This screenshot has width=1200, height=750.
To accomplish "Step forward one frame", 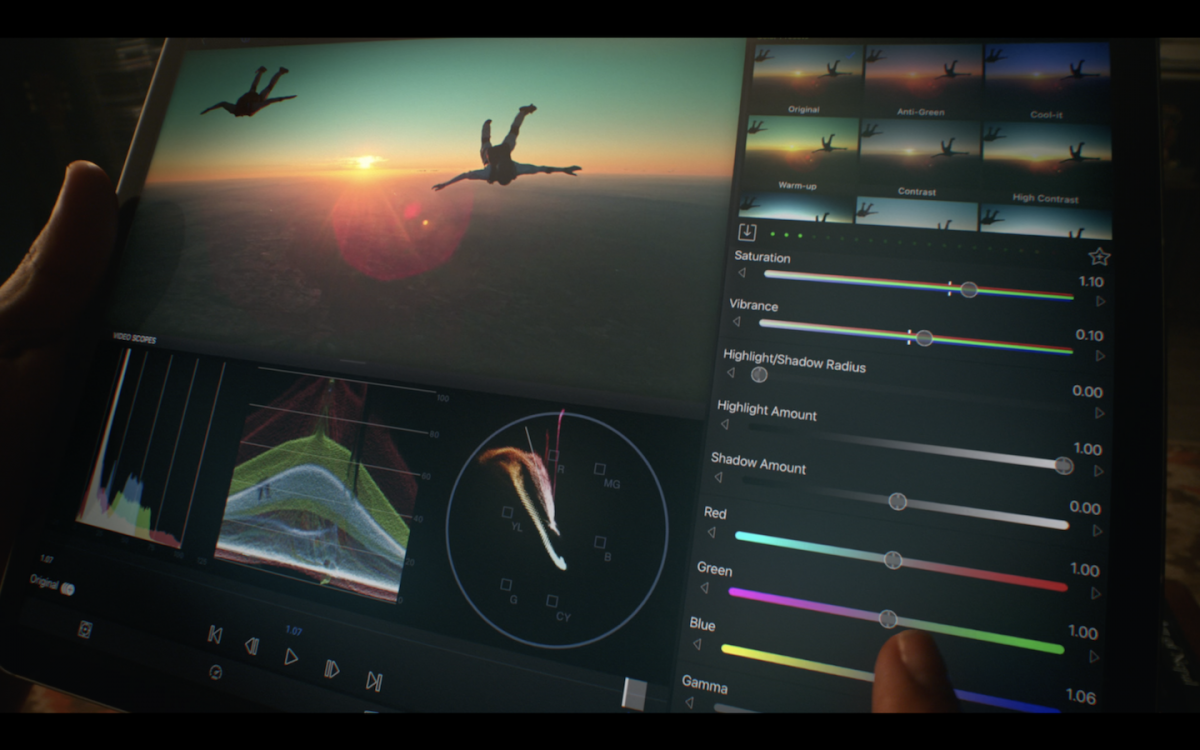I will pos(332,669).
